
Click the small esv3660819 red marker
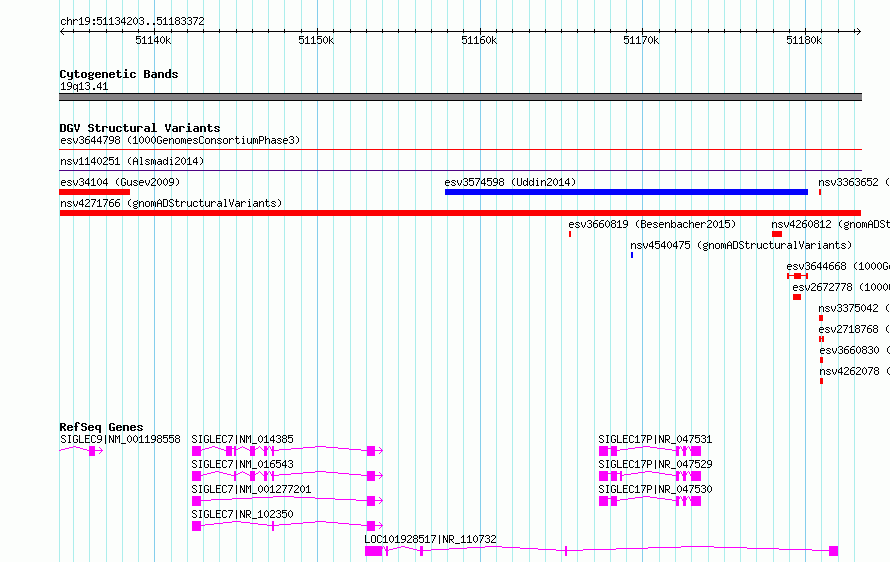click(570, 234)
